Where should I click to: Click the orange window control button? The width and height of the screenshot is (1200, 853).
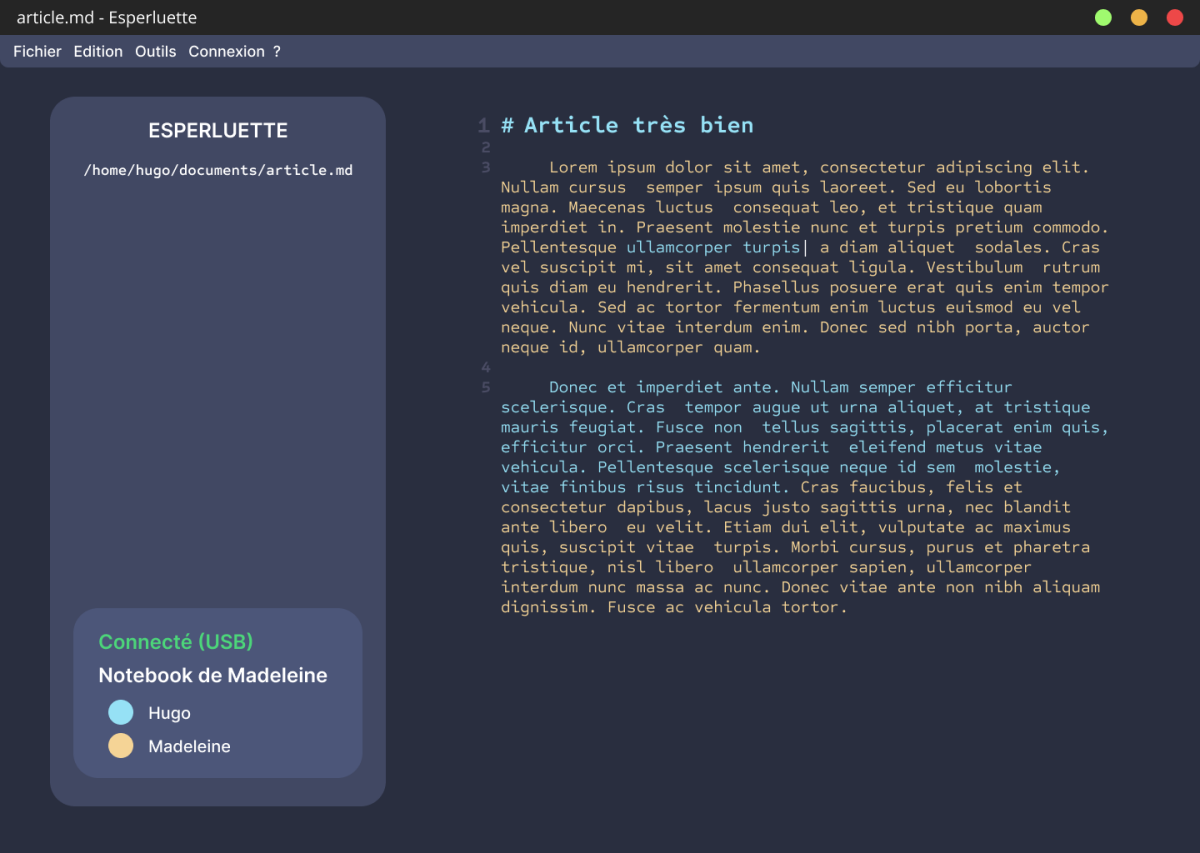[x=1139, y=17]
